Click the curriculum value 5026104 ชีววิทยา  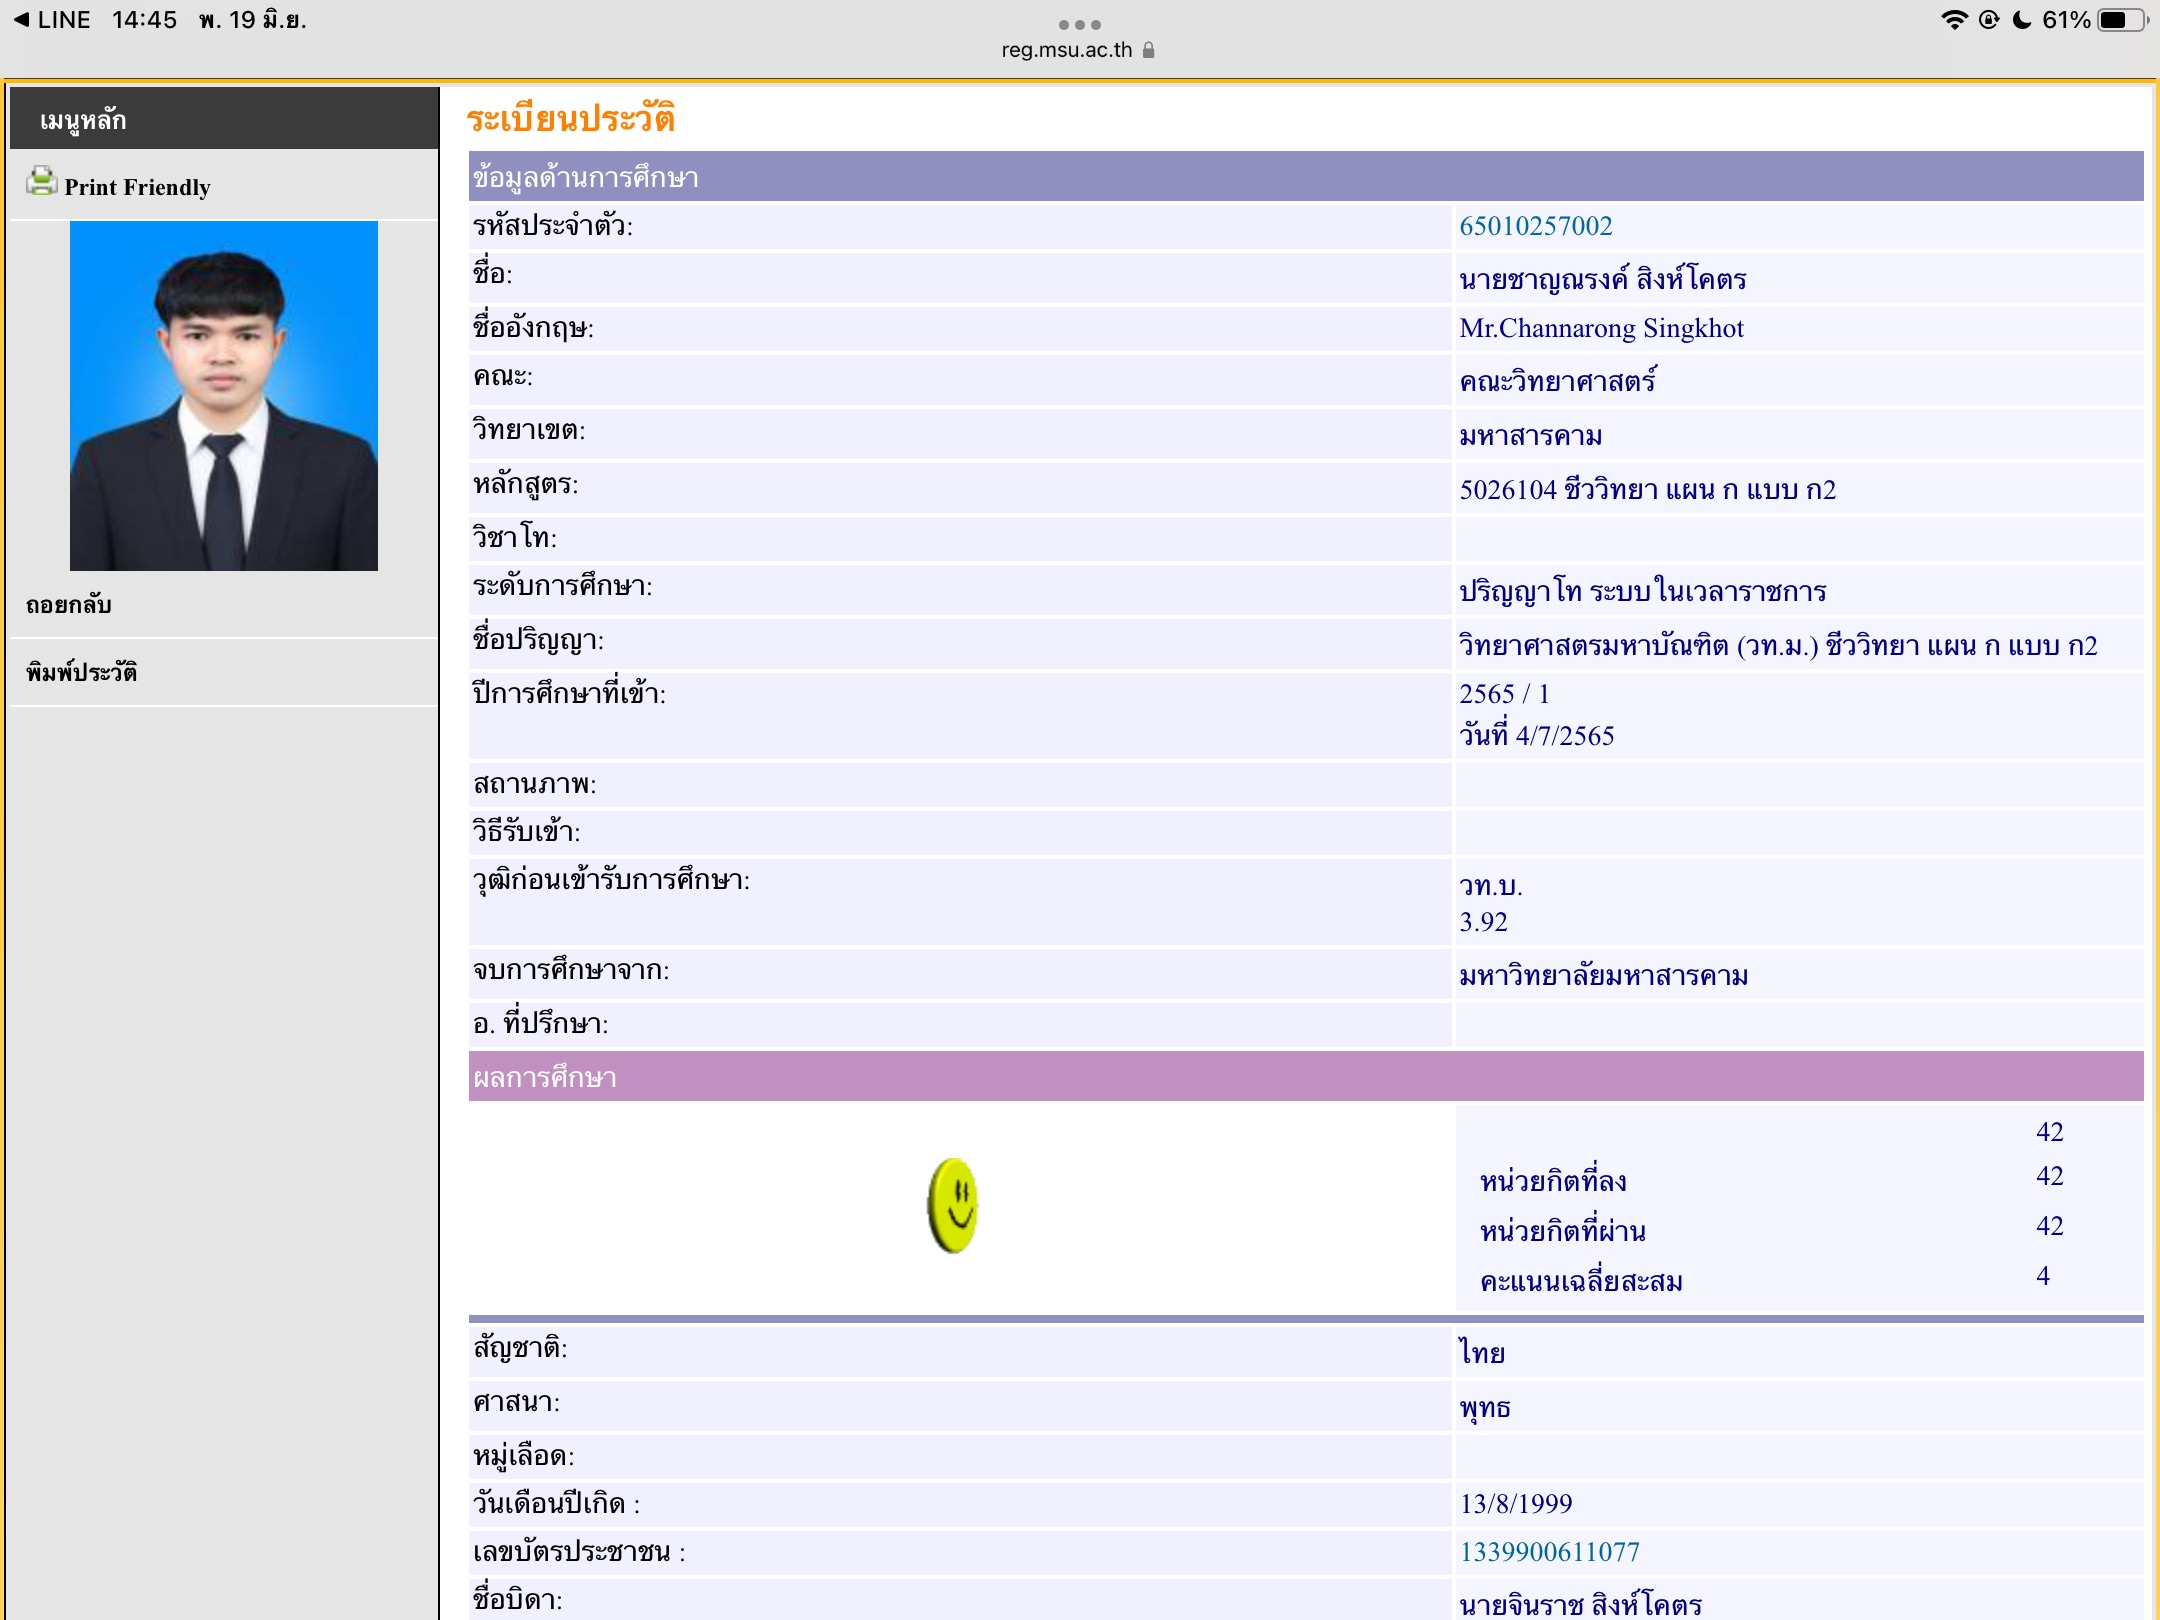click(1647, 490)
